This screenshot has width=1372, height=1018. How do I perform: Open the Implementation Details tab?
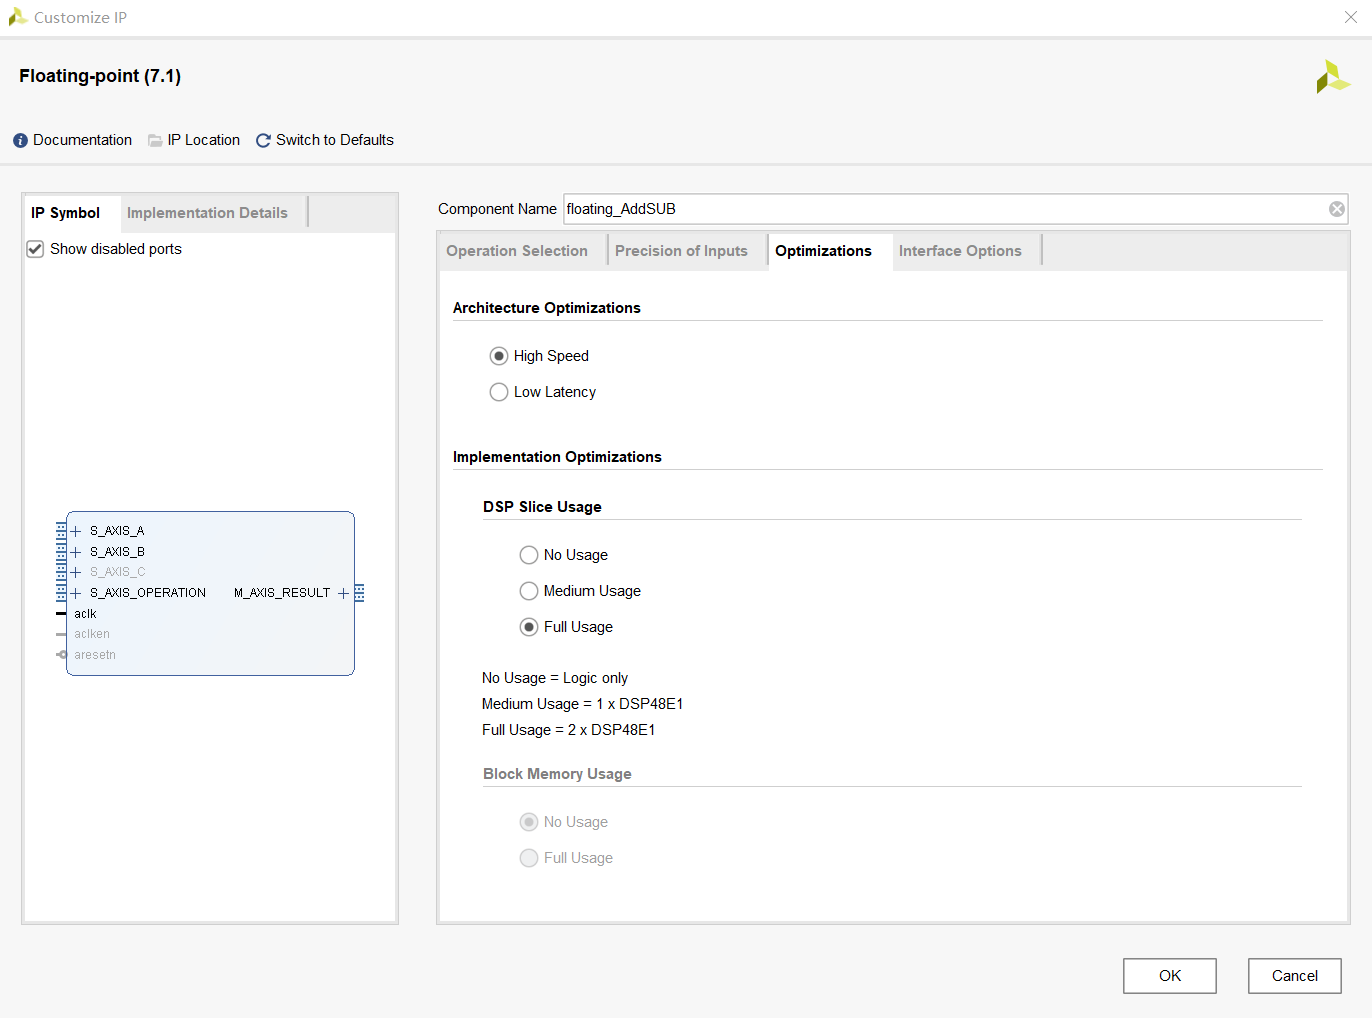(207, 213)
